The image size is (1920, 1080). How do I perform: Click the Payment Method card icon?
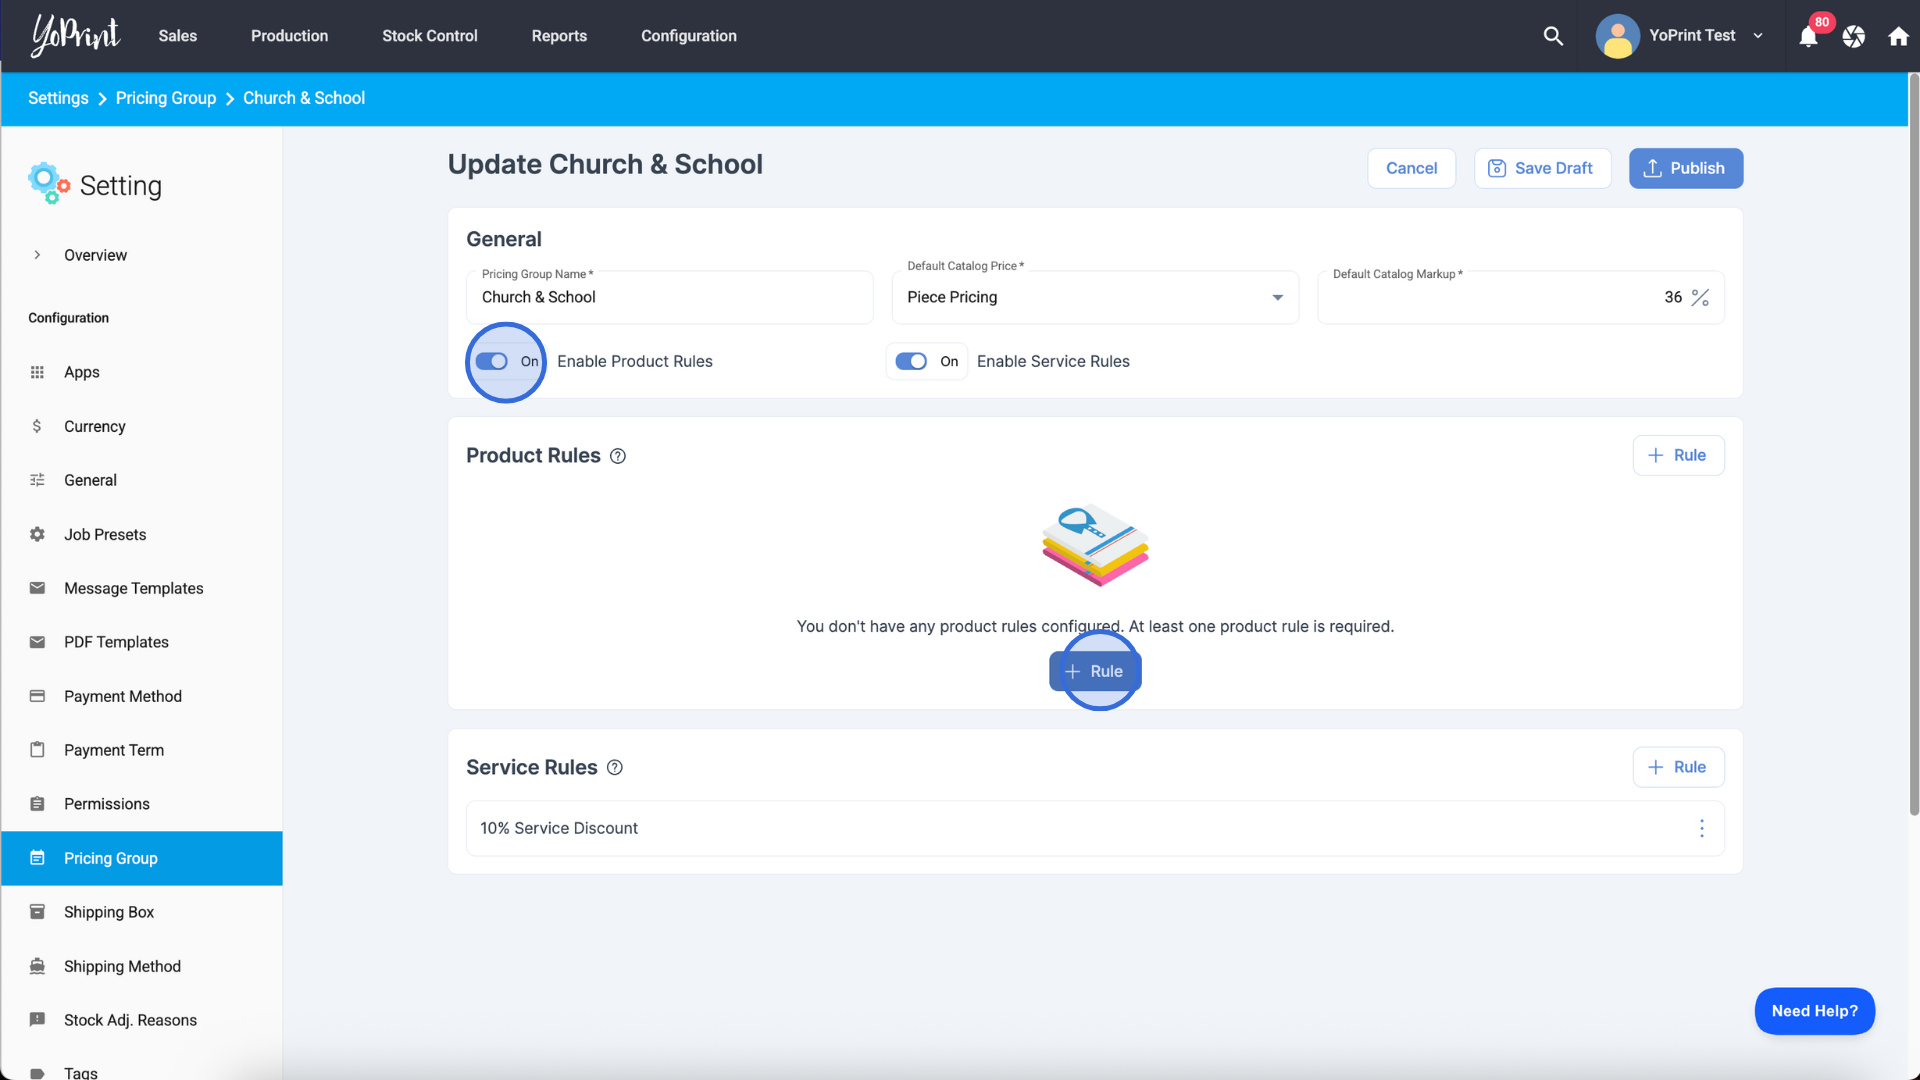pos(37,696)
